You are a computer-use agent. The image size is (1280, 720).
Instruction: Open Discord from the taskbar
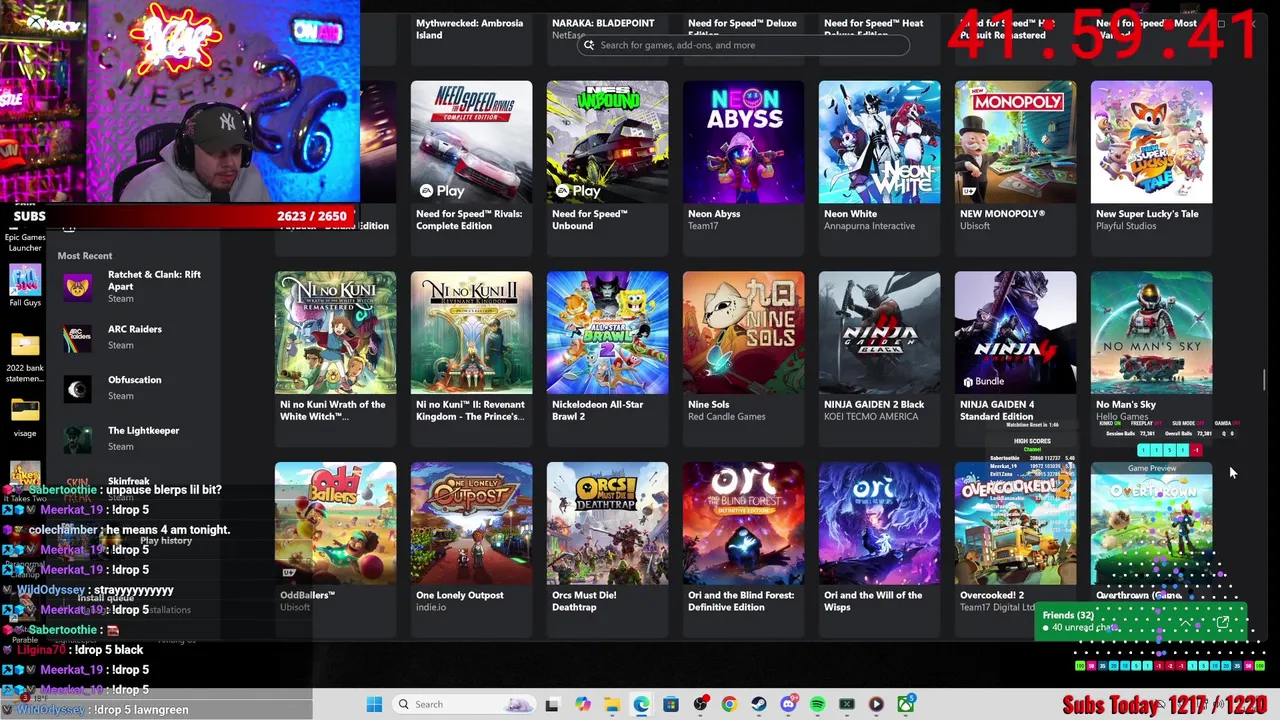(788, 704)
